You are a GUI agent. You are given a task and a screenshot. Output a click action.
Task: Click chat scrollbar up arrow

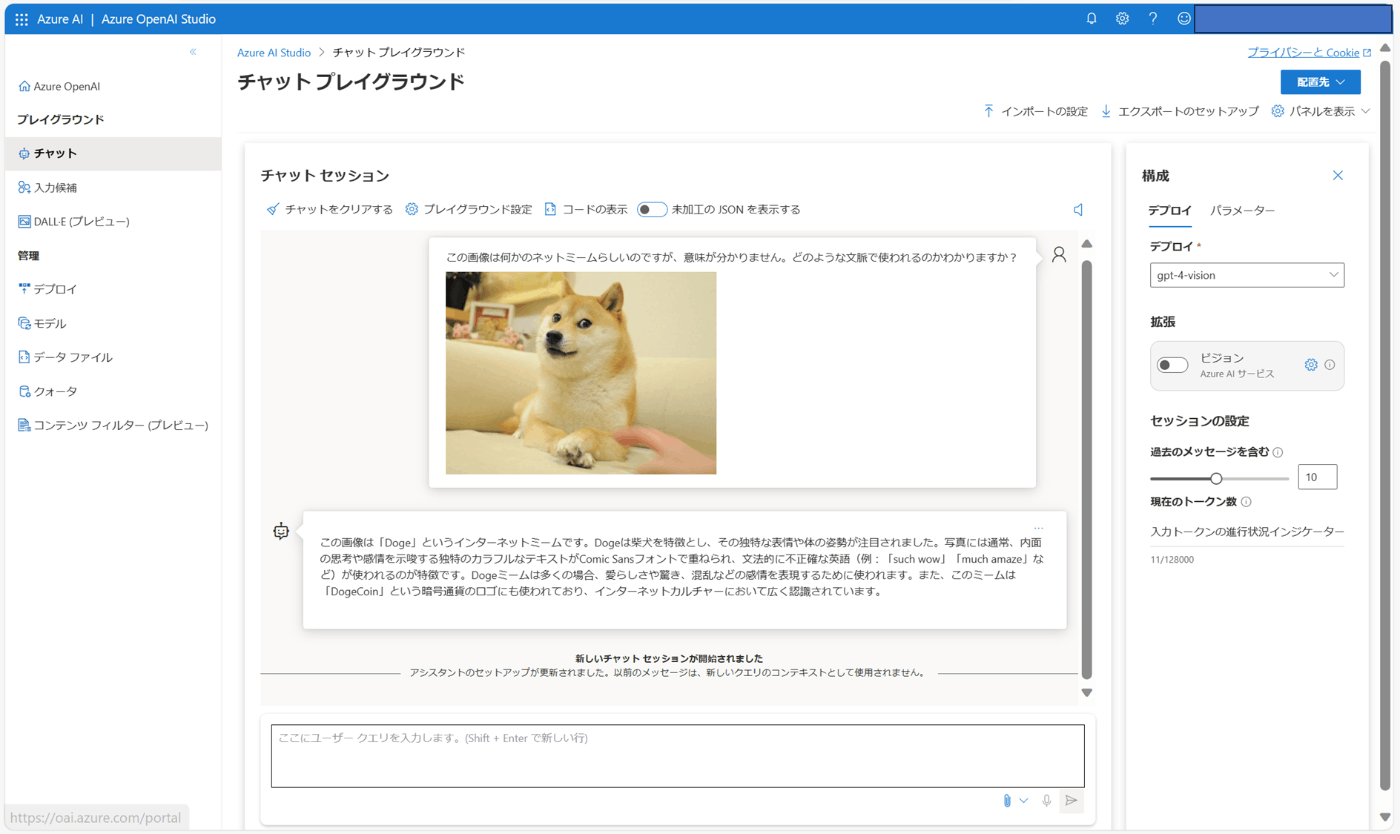click(x=1087, y=243)
